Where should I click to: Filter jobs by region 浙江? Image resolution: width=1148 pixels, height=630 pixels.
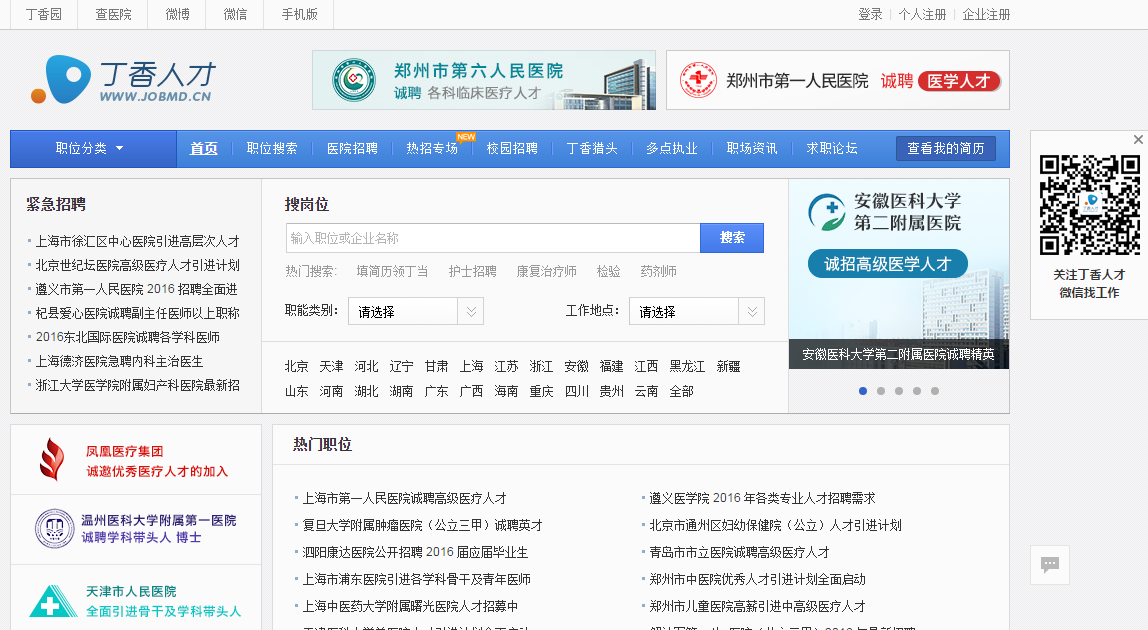click(541, 366)
